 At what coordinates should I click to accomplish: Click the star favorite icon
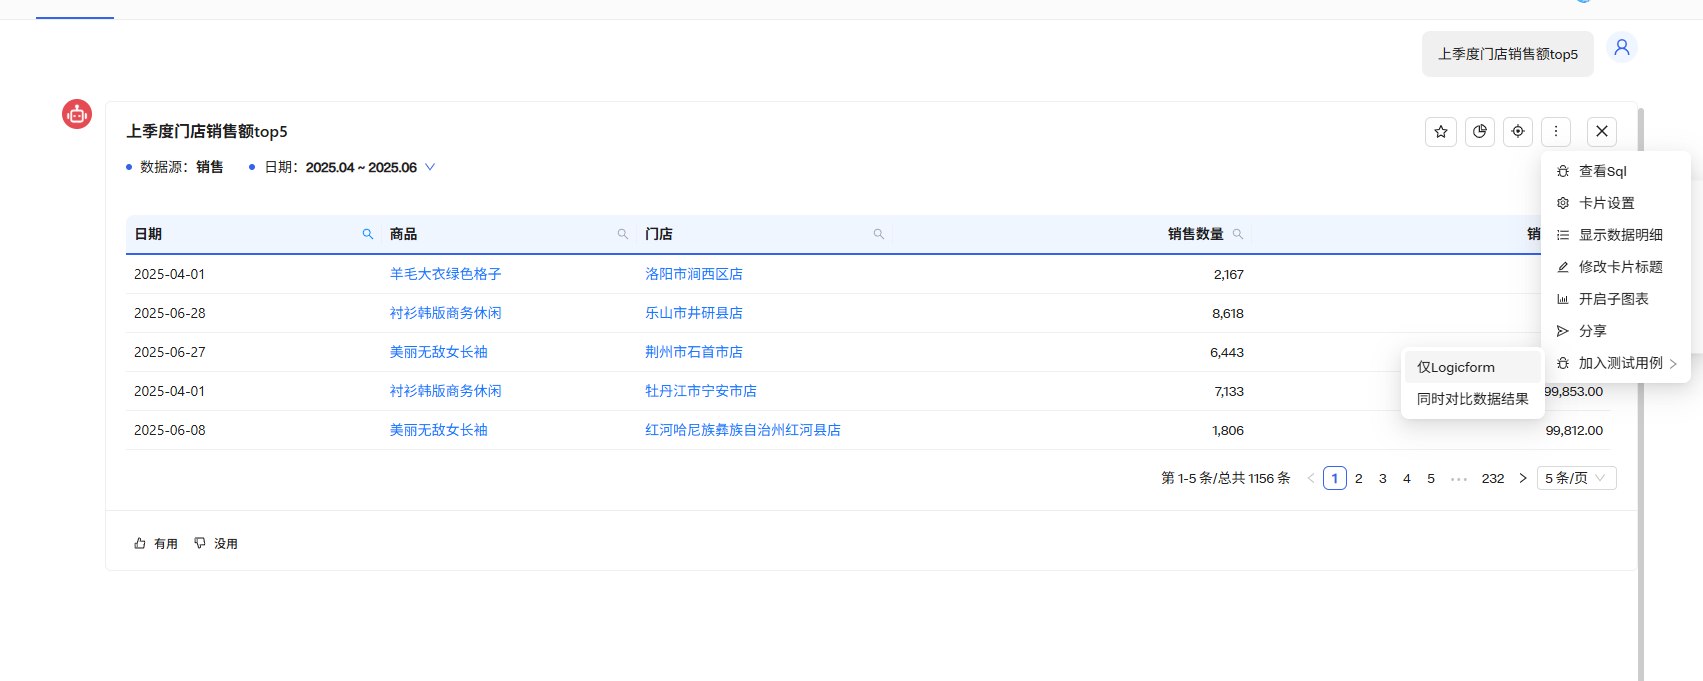[1441, 132]
